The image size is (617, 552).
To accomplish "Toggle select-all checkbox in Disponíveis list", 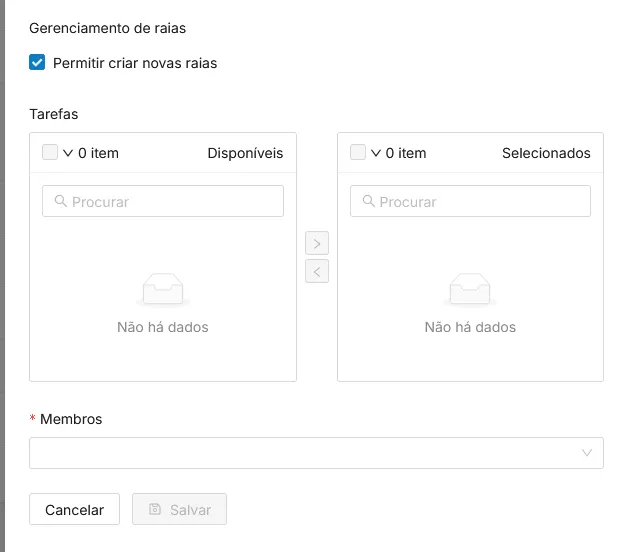I will click(x=50, y=152).
